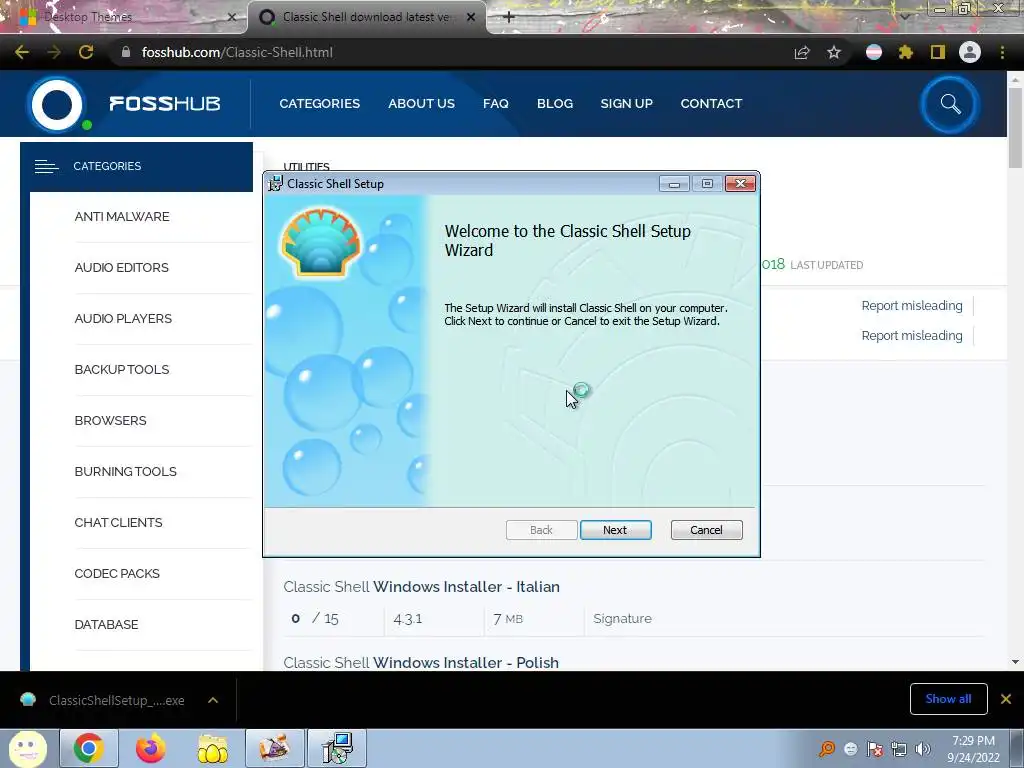Viewport: 1024px width, 768px height.
Task: Toggle the sidebar CATEGORIES hamburger icon
Action: click(x=46, y=167)
